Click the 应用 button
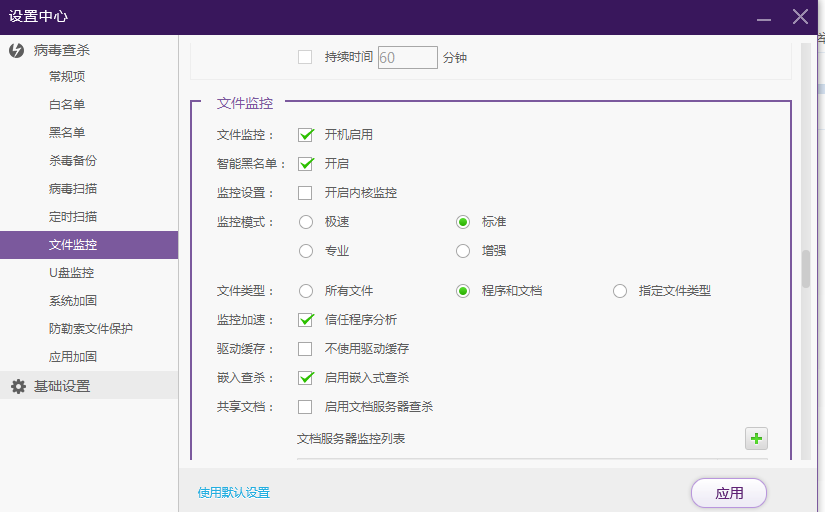The image size is (825, 512). pos(728,493)
